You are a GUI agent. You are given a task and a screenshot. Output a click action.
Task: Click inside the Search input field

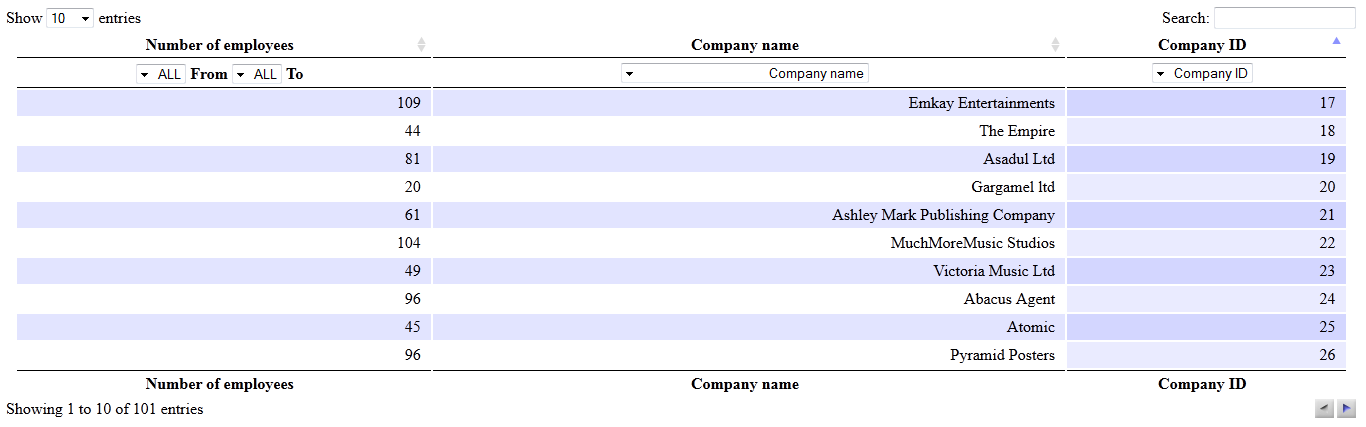pyautogui.click(x=1284, y=18)
